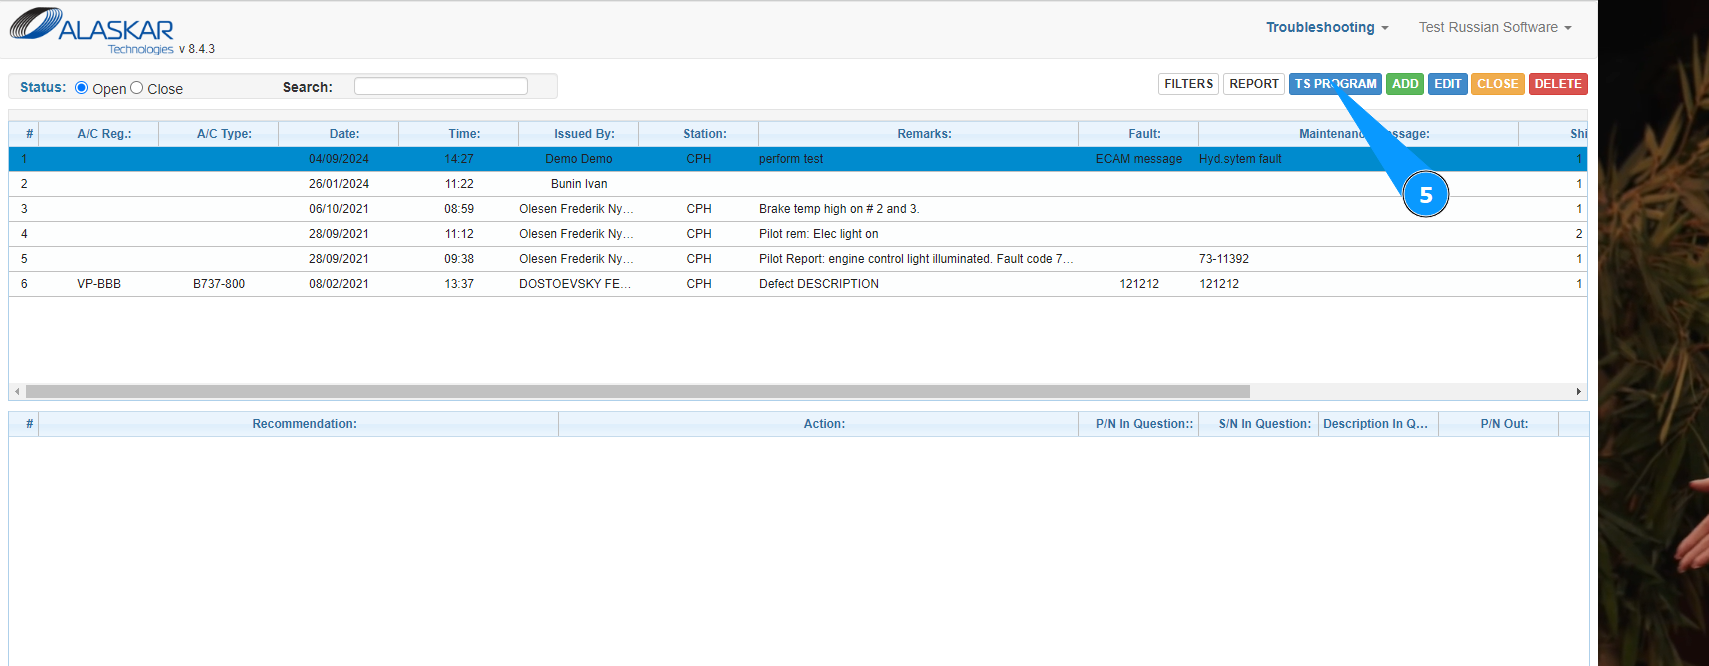
Task: Select the 'Pilot rem: Elec light on' row
Action: click(x=798, y=234)
